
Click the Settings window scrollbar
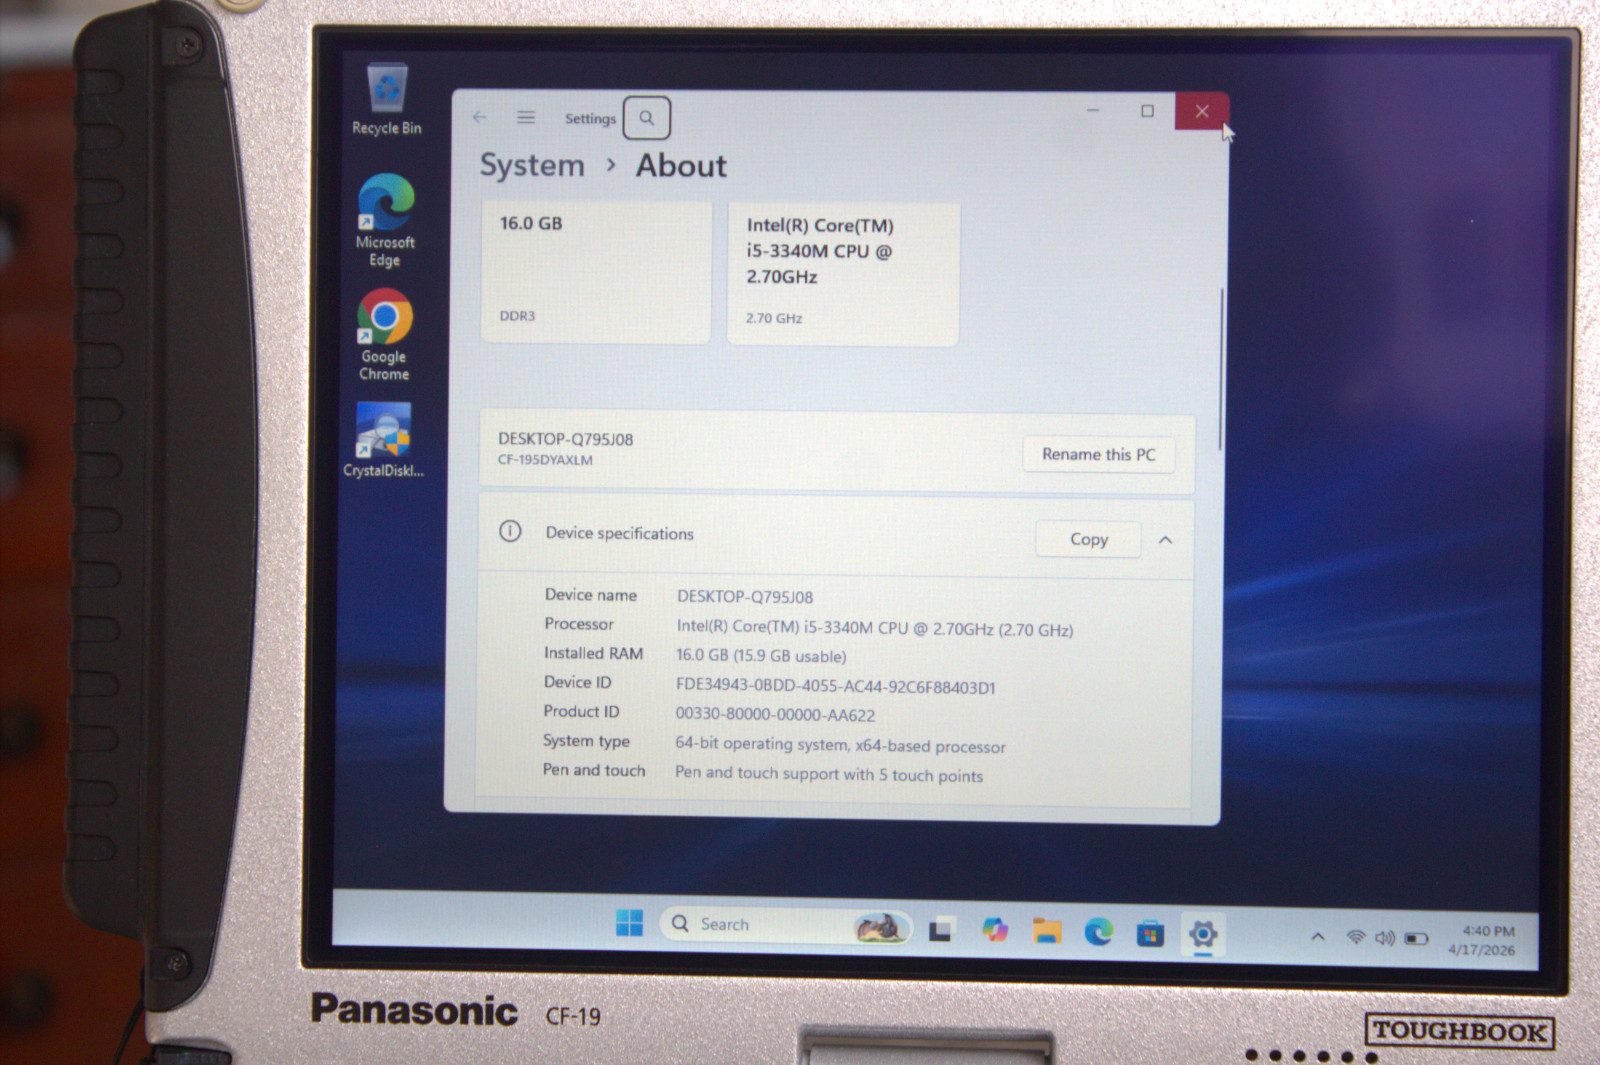click(x=1220, y=369)
